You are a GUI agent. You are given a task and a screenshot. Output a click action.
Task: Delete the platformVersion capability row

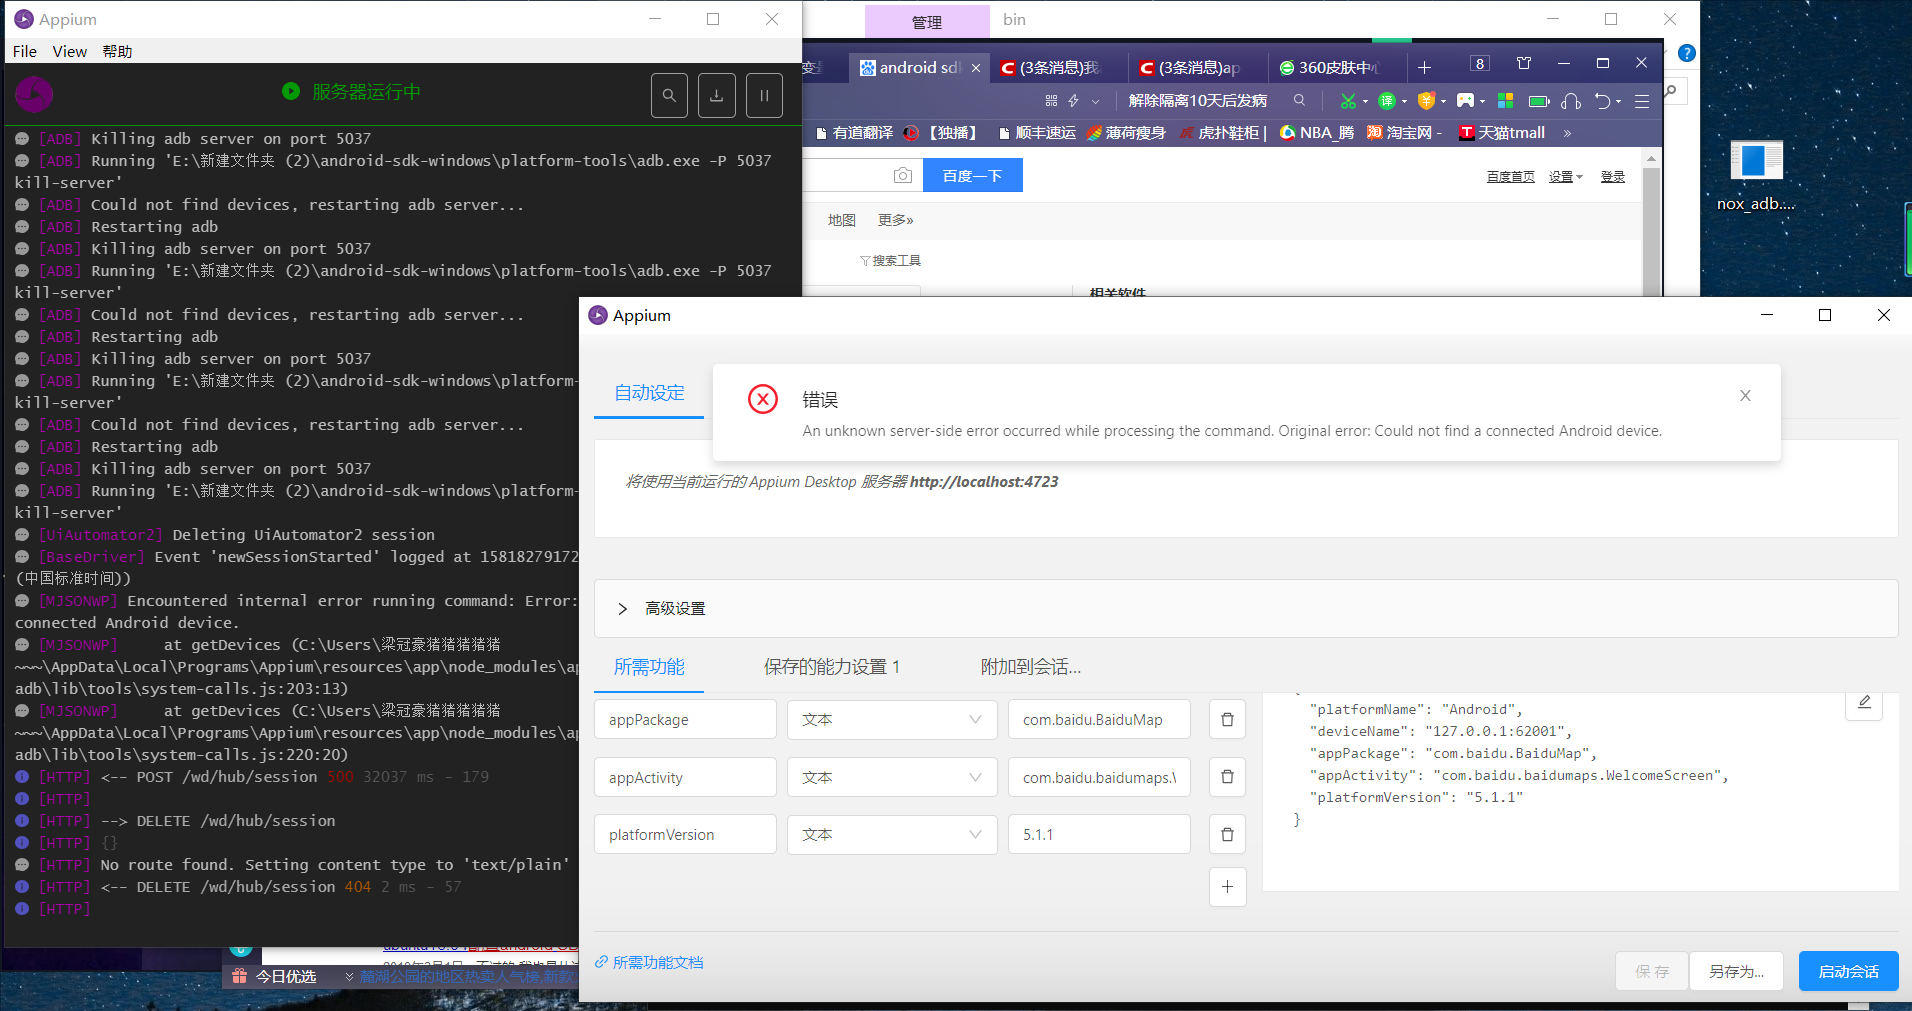[1227, 834]
